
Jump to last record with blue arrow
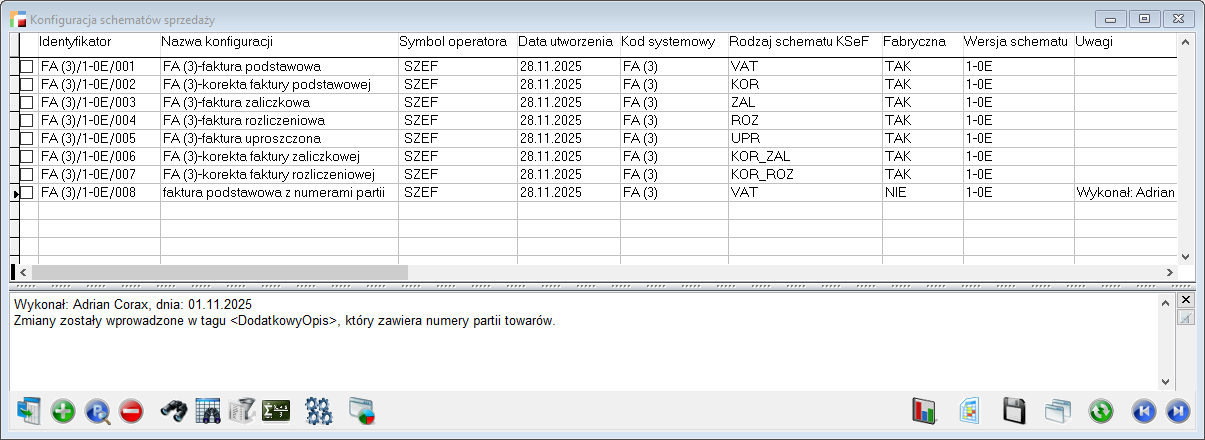(1177, 410)
